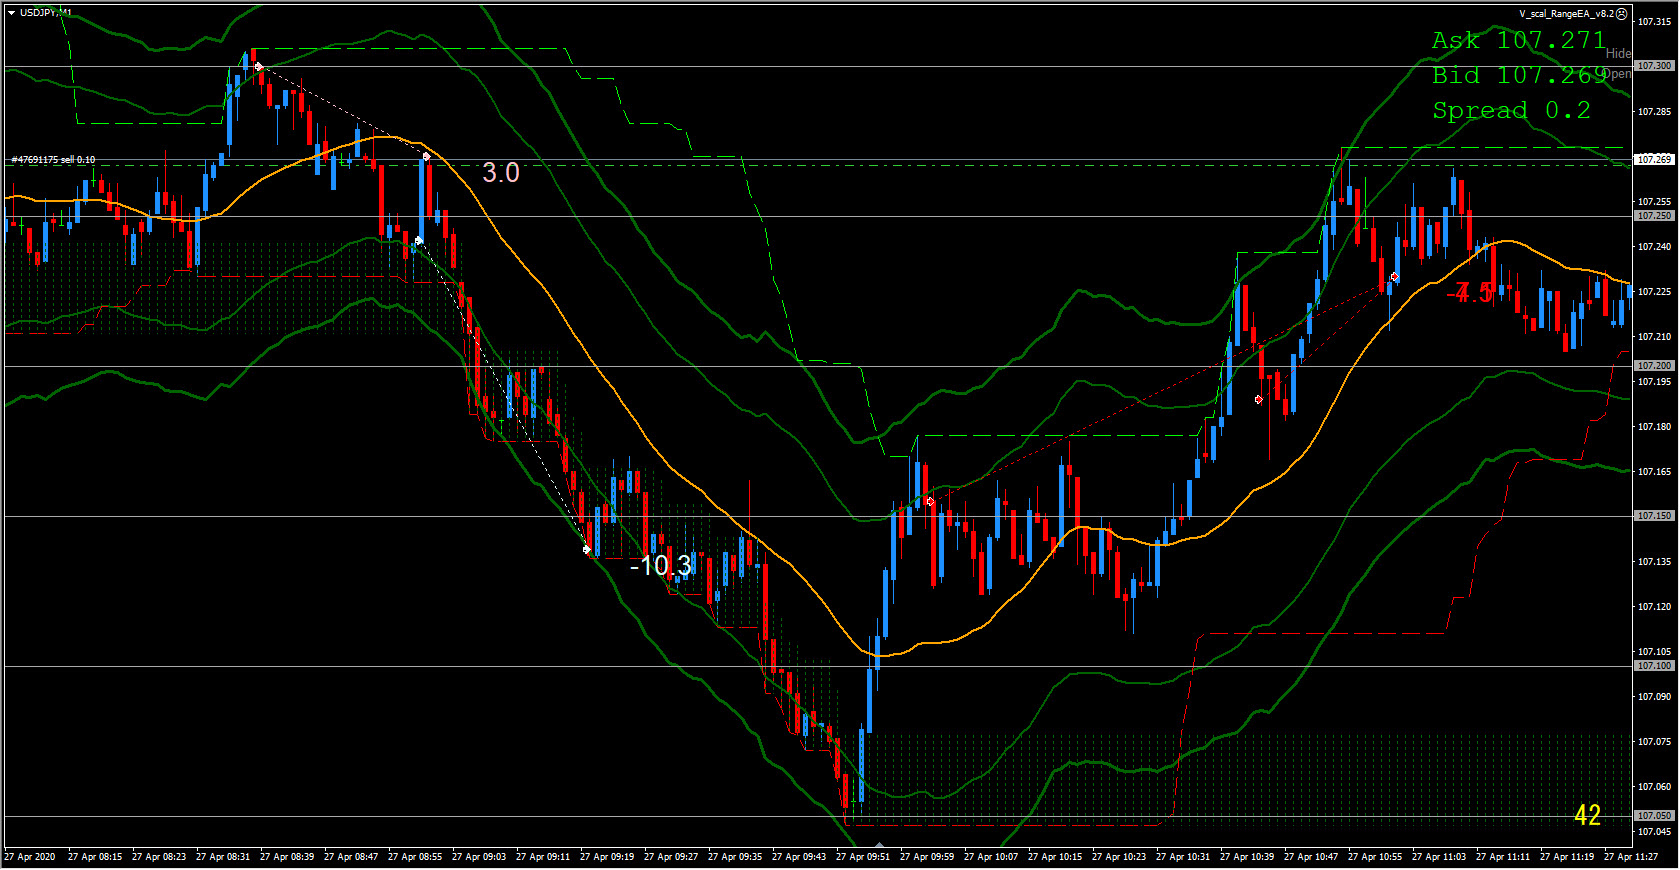Click the sell entry arrow marker below 3.0

click(419, 241)
